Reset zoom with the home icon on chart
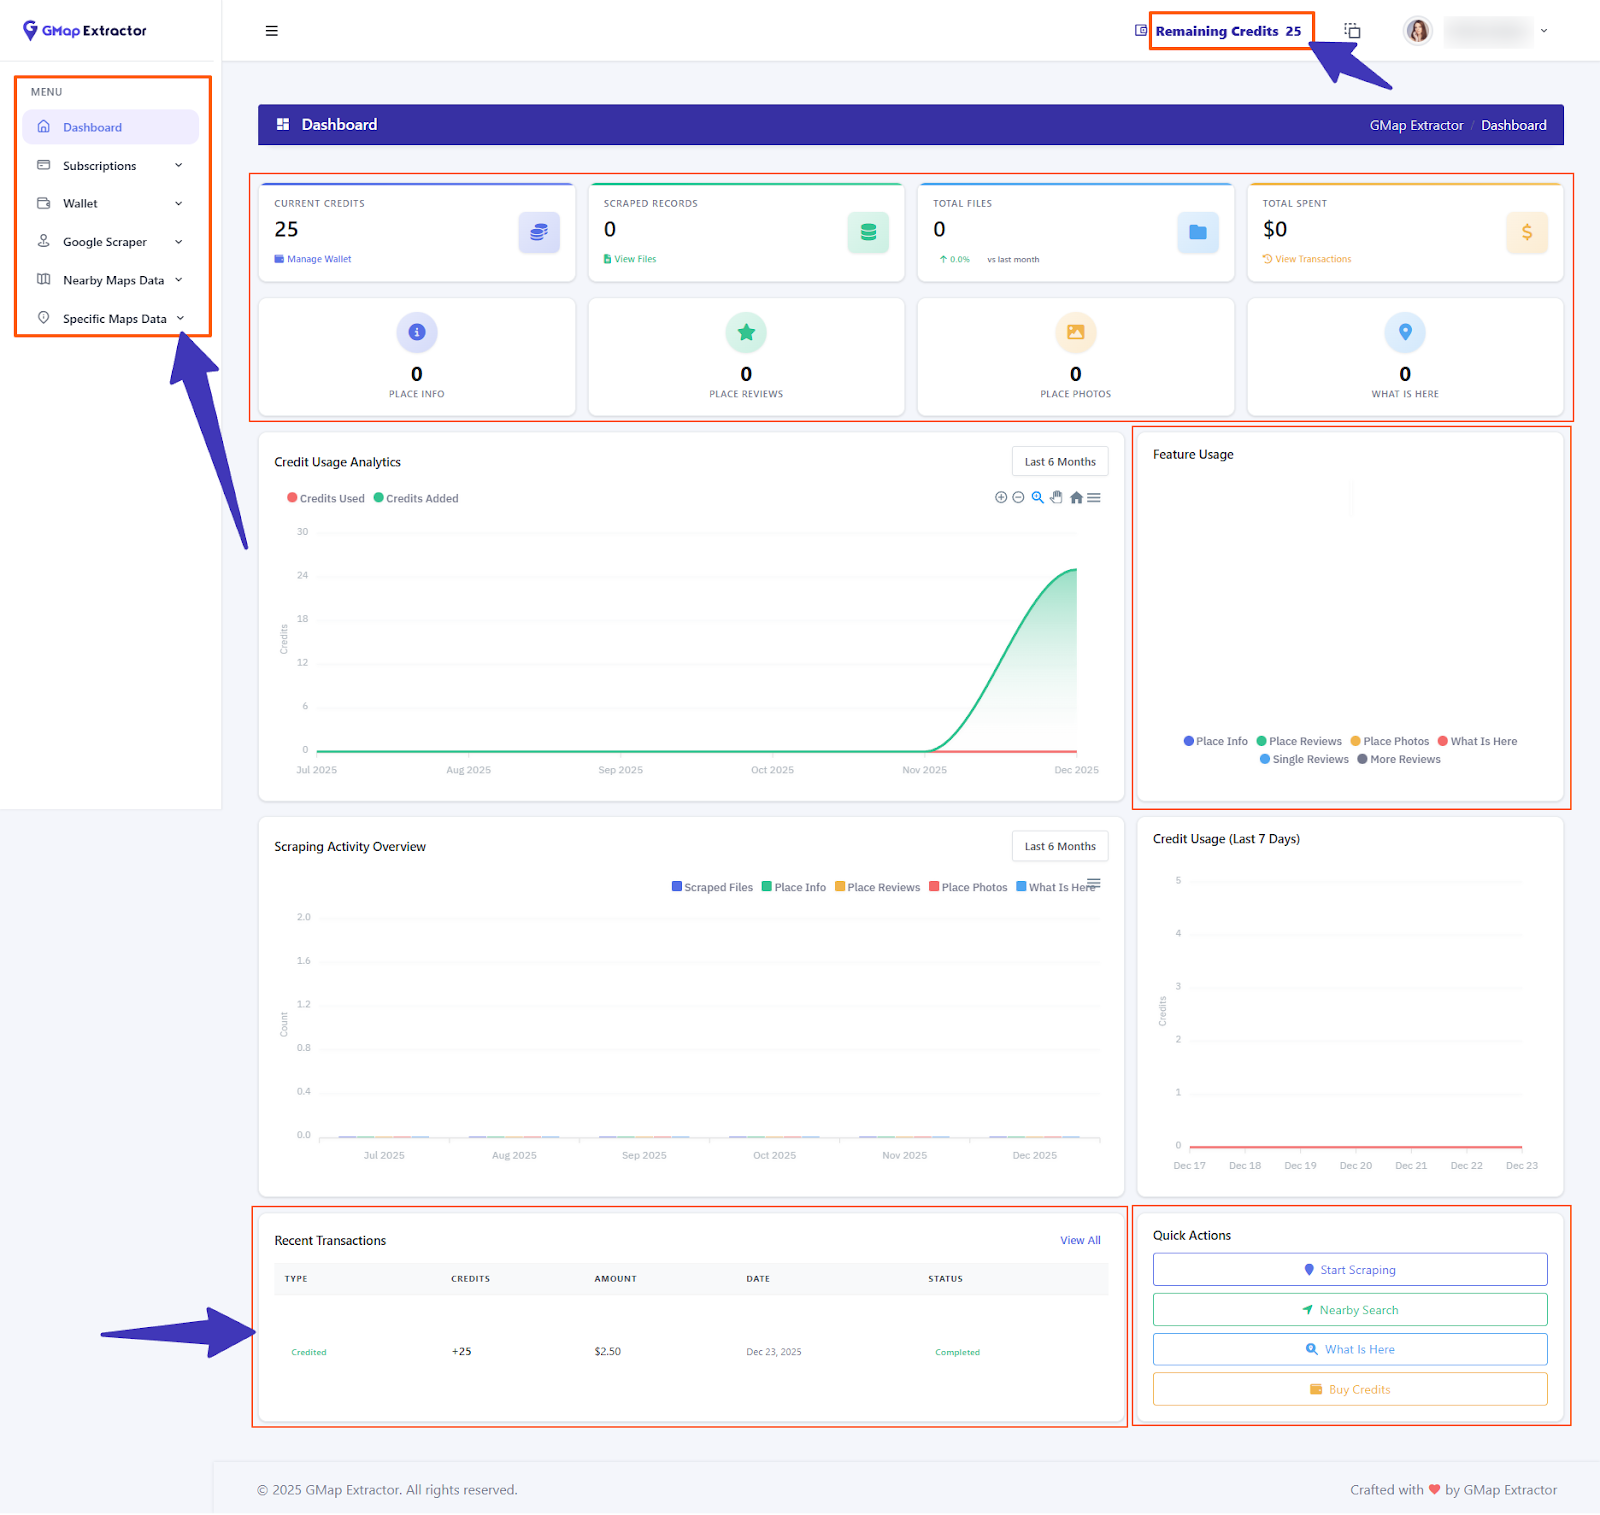Screen dimensions: 1600x1515 (1076, 497)
